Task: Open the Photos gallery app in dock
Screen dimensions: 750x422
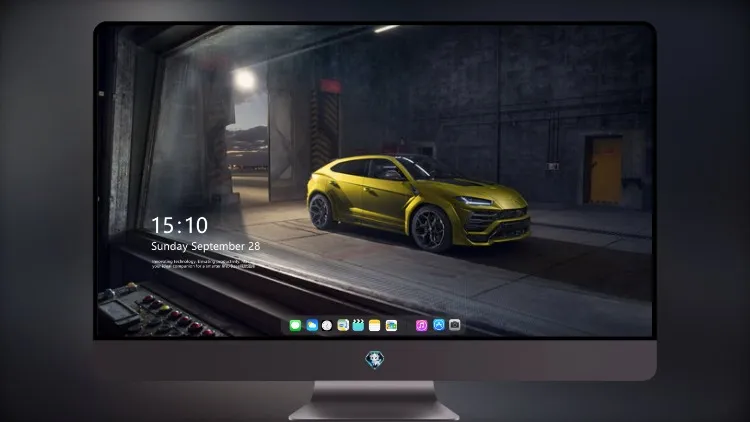Action: click(x=391, y=325)
